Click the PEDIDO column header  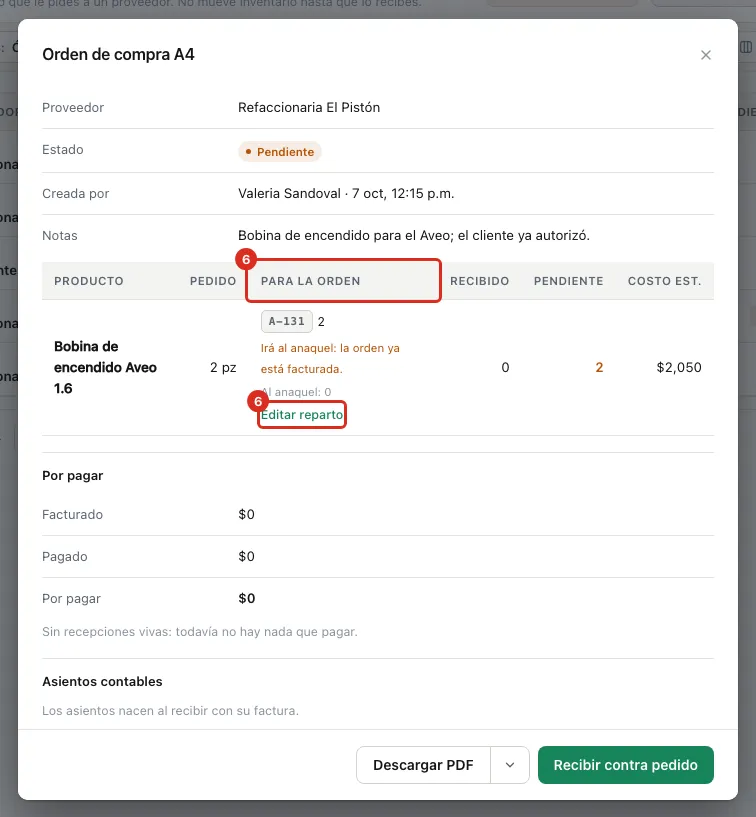(x=213, y=281)
